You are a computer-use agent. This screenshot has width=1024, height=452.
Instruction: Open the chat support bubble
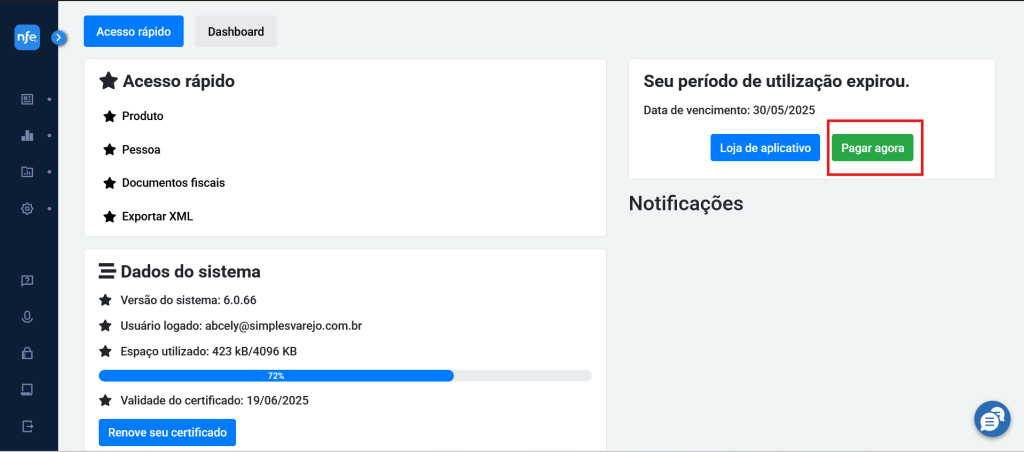click(992, 419)
